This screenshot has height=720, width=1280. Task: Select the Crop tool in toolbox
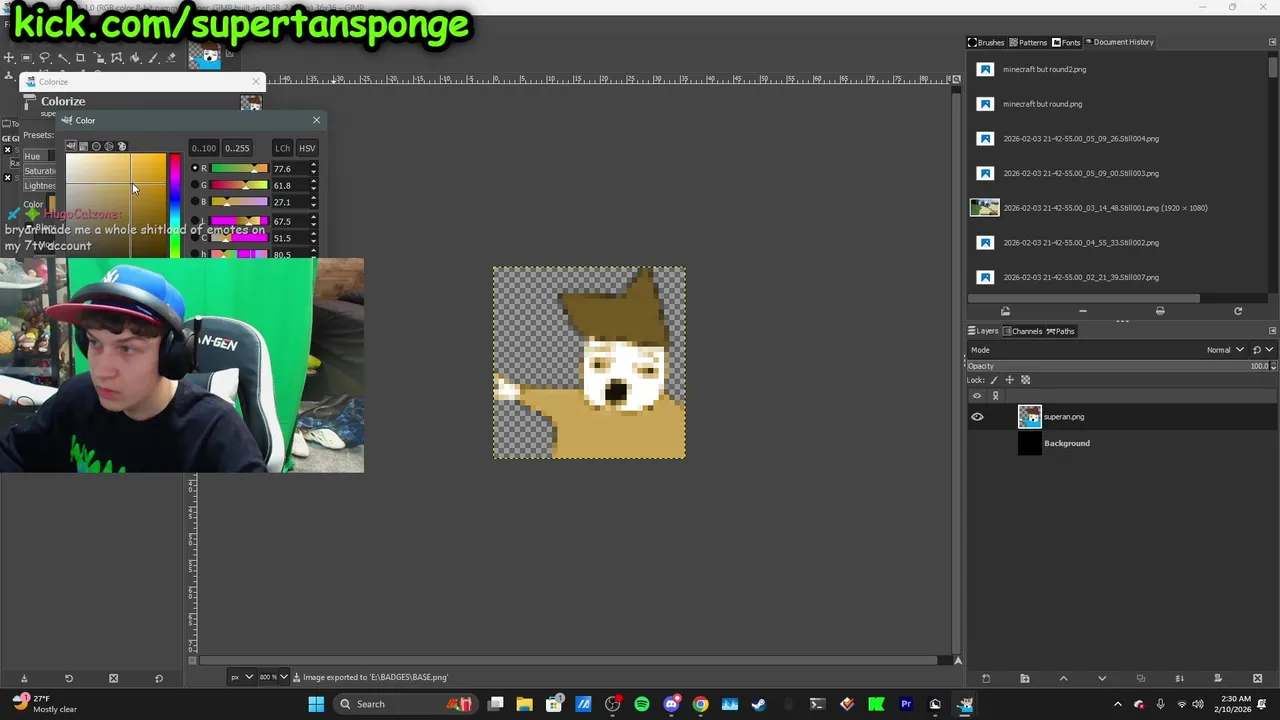pos(80,58)
